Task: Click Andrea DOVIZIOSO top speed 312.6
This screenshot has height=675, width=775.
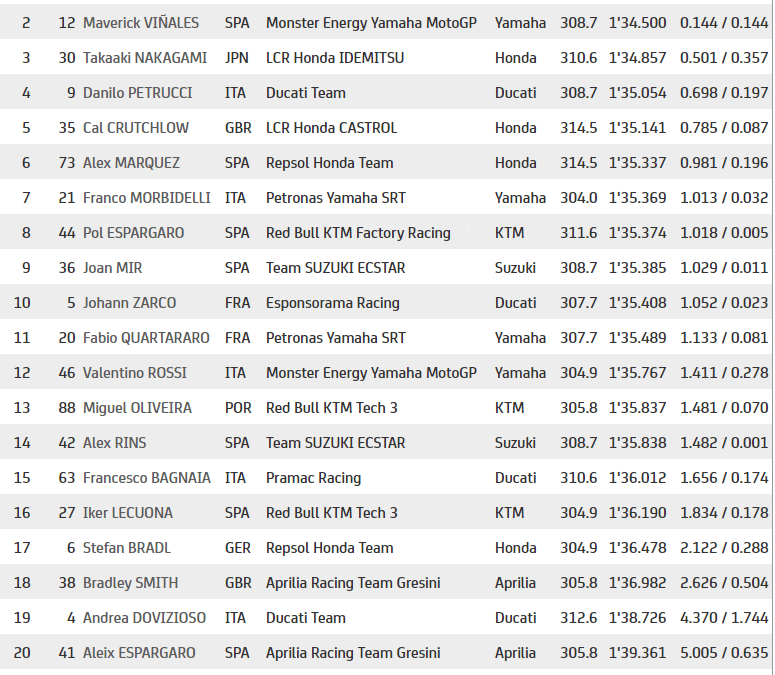Action: (578, 618)
